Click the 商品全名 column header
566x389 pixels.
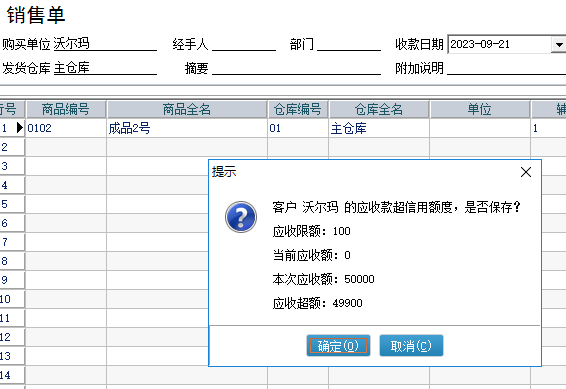[187, 109]
